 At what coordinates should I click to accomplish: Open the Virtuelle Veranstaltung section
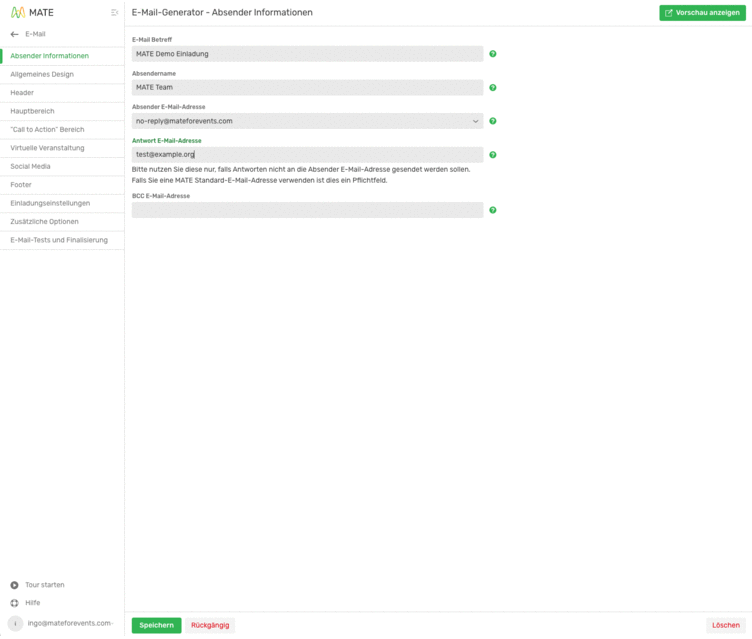(62, 148)
